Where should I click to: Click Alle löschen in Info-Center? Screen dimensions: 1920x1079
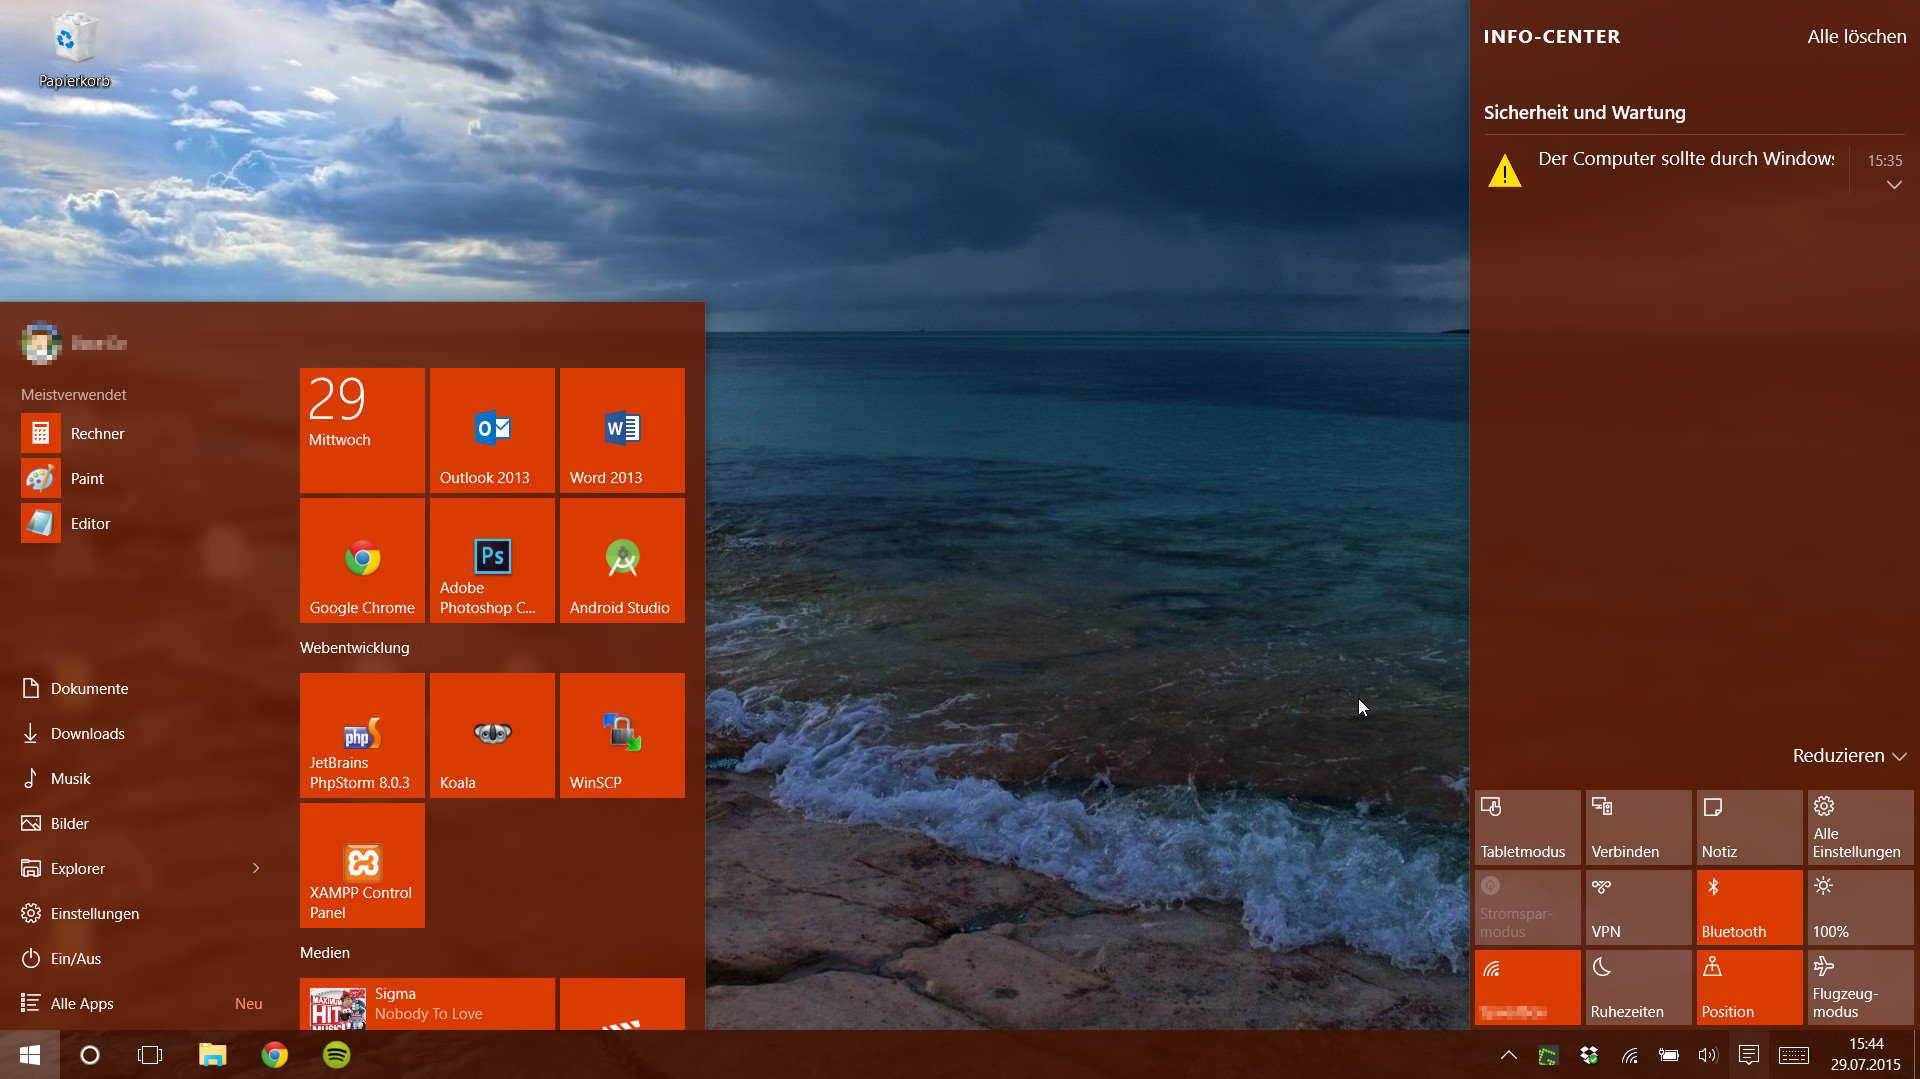(x=1856, y=37)
